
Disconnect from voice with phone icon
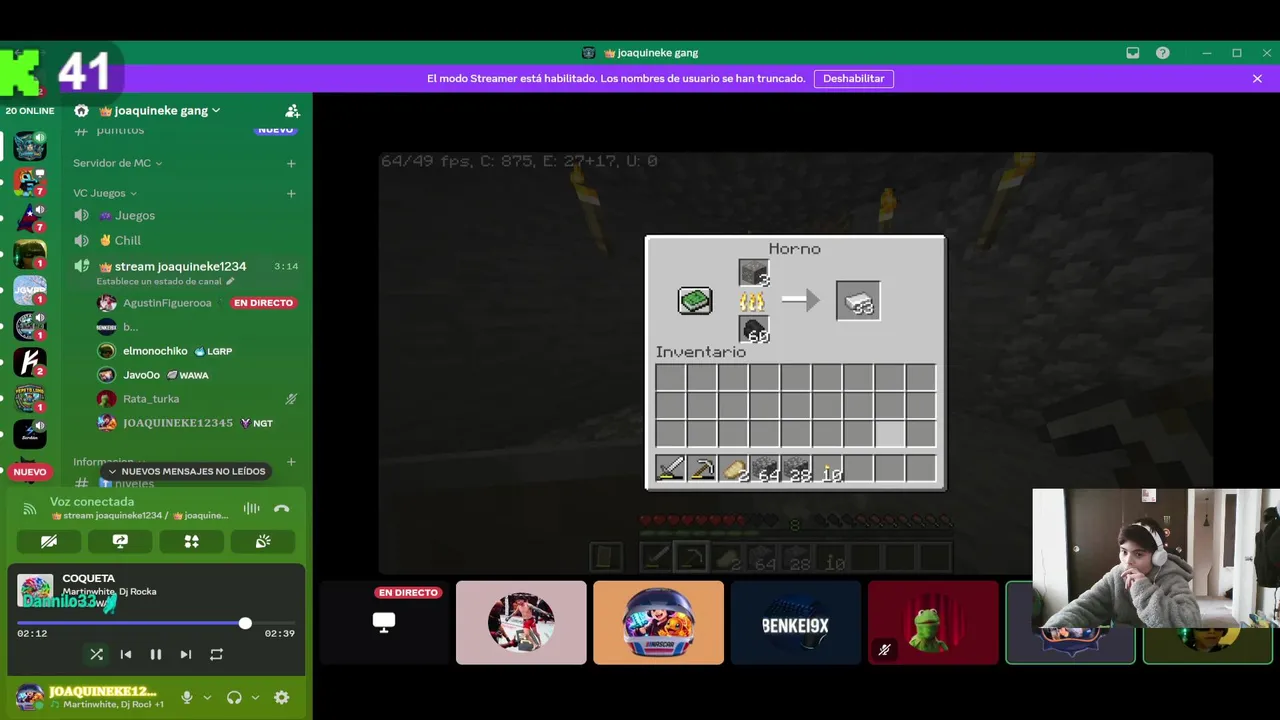coord(282,509)
